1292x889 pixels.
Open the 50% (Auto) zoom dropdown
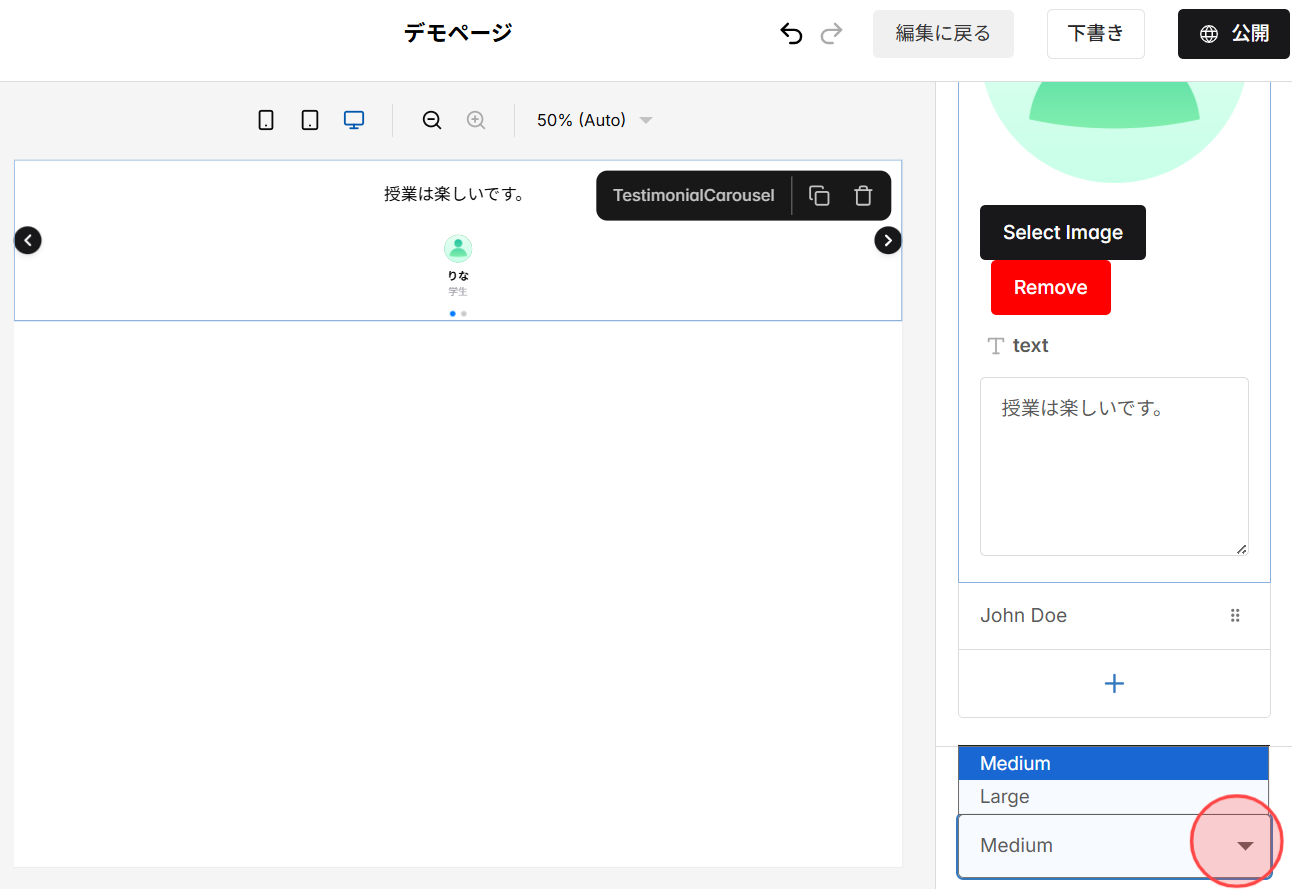pyautogui.click(x=593, y=120)
